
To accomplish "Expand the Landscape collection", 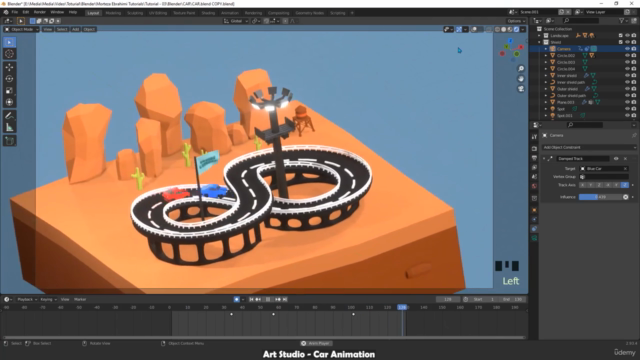I will coord(539,36).
